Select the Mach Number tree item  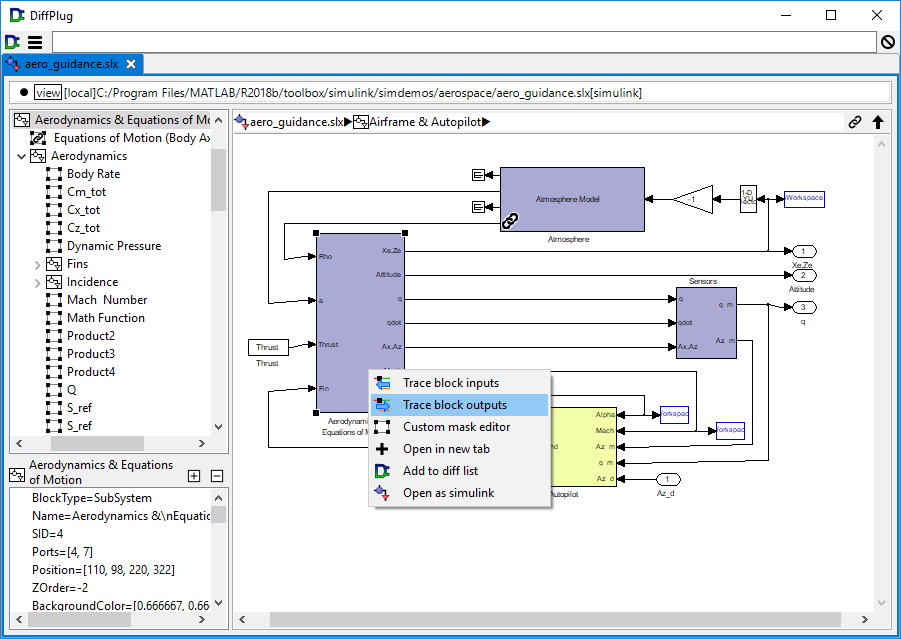(x=97, y=300)
